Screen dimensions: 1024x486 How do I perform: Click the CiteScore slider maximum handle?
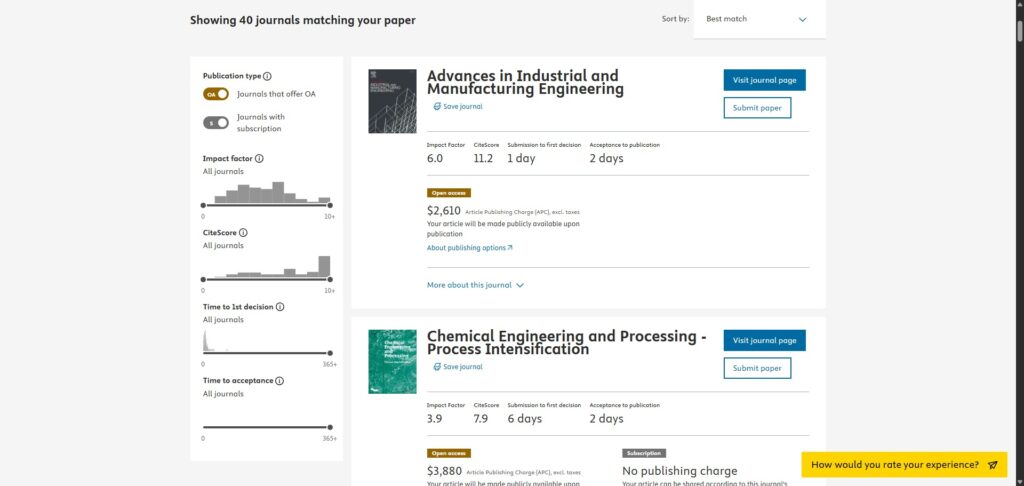coord(330,280)
